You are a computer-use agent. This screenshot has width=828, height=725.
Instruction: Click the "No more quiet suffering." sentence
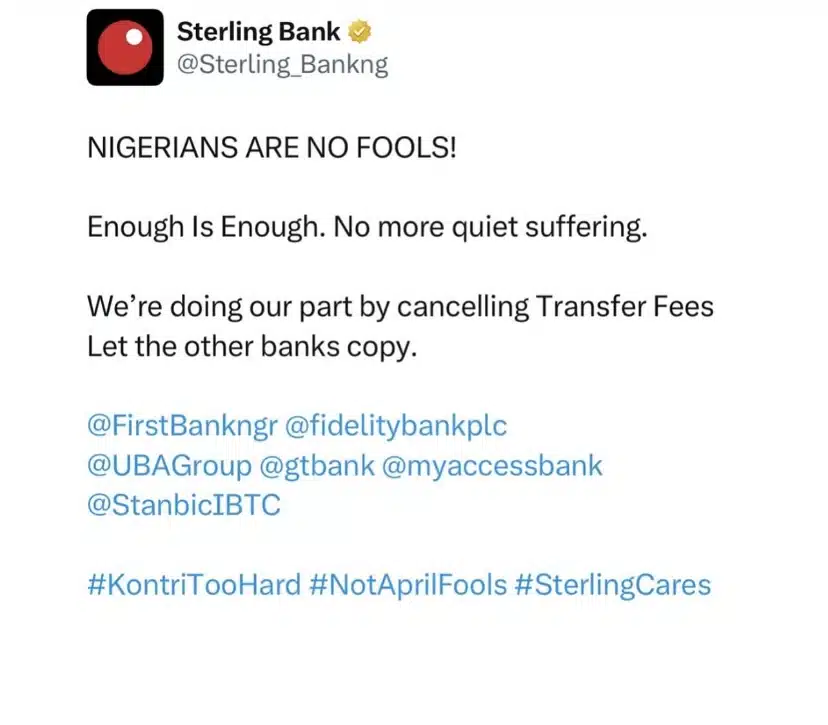[x=490, y=227]
